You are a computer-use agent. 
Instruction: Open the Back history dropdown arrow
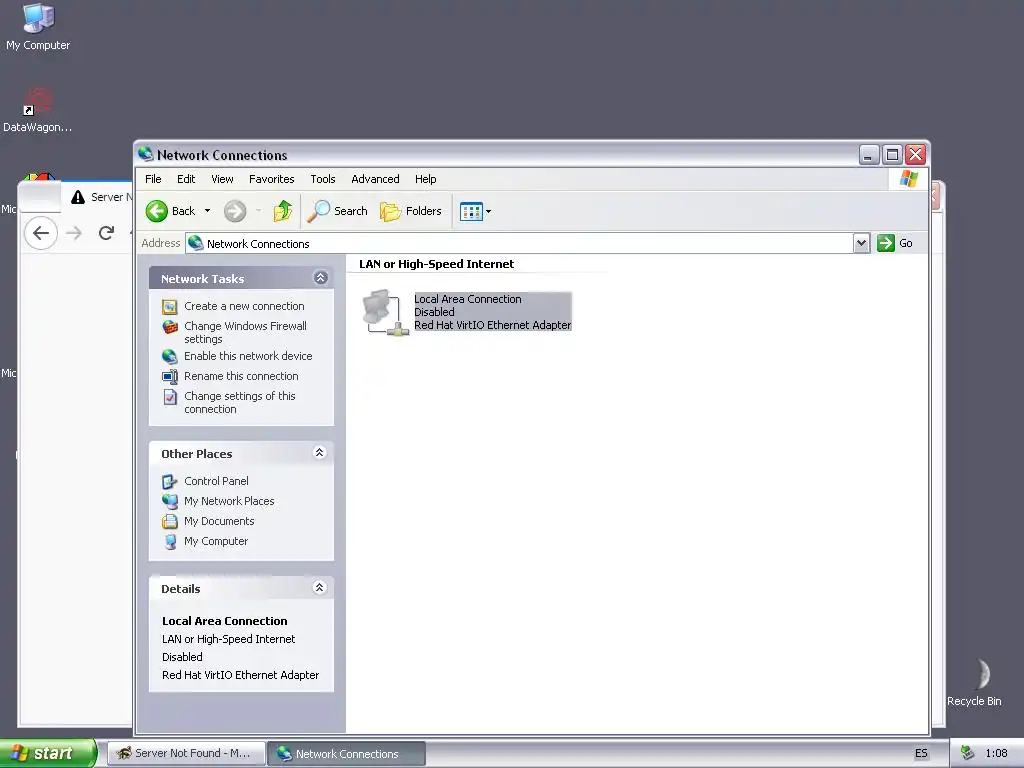tap(207, 211)
